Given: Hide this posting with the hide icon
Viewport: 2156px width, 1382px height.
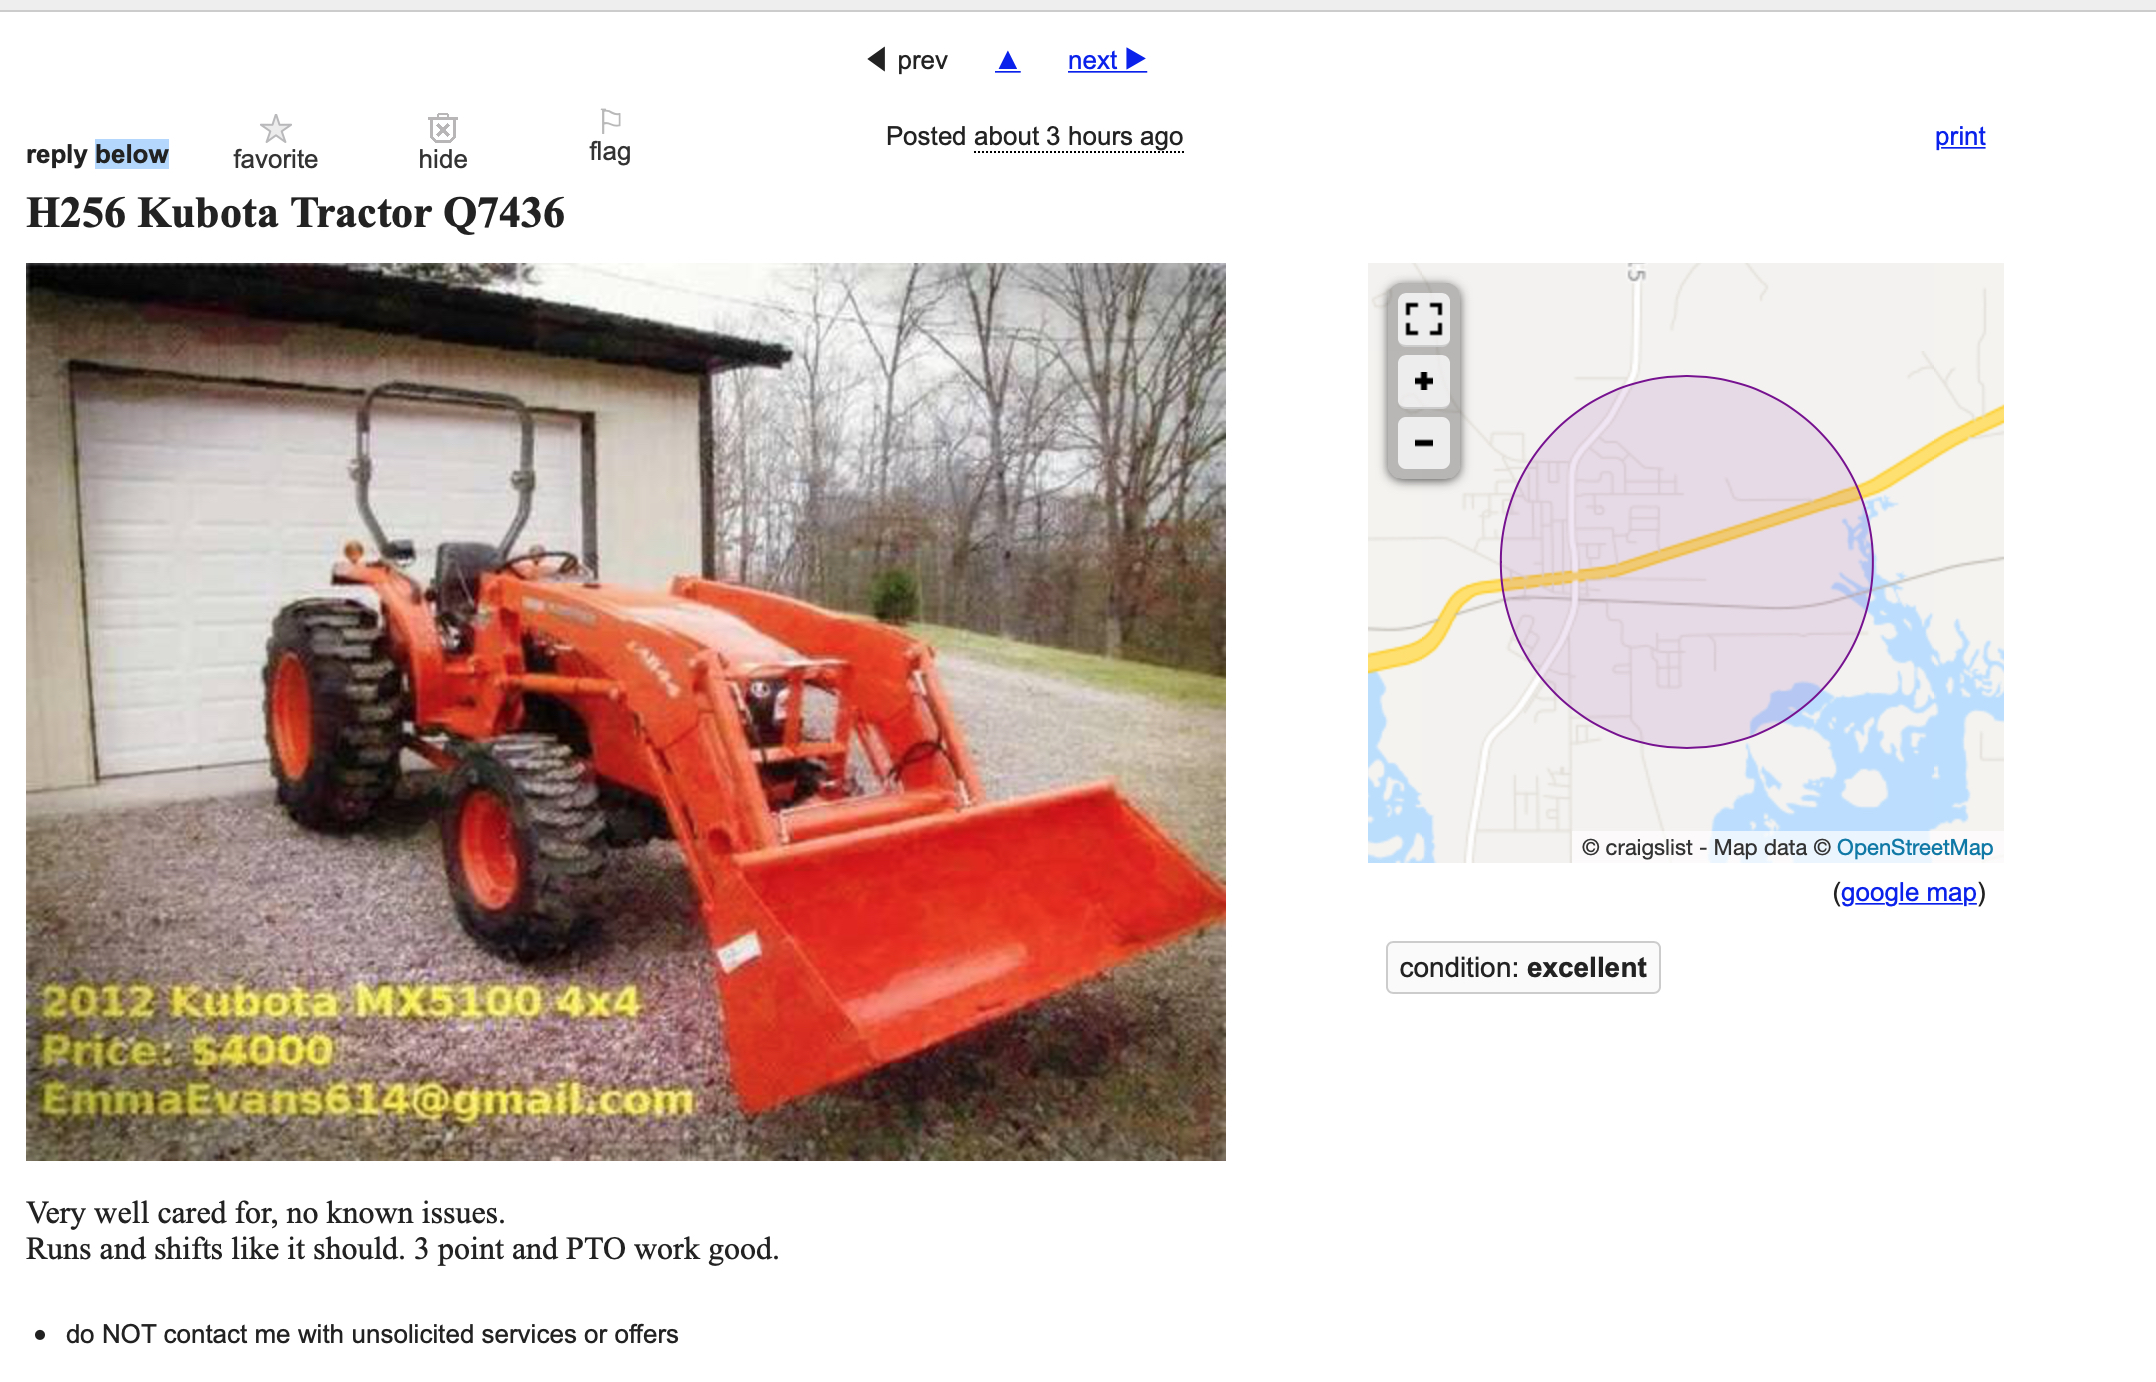Looking at the screenshot, I should click(442, 128).
